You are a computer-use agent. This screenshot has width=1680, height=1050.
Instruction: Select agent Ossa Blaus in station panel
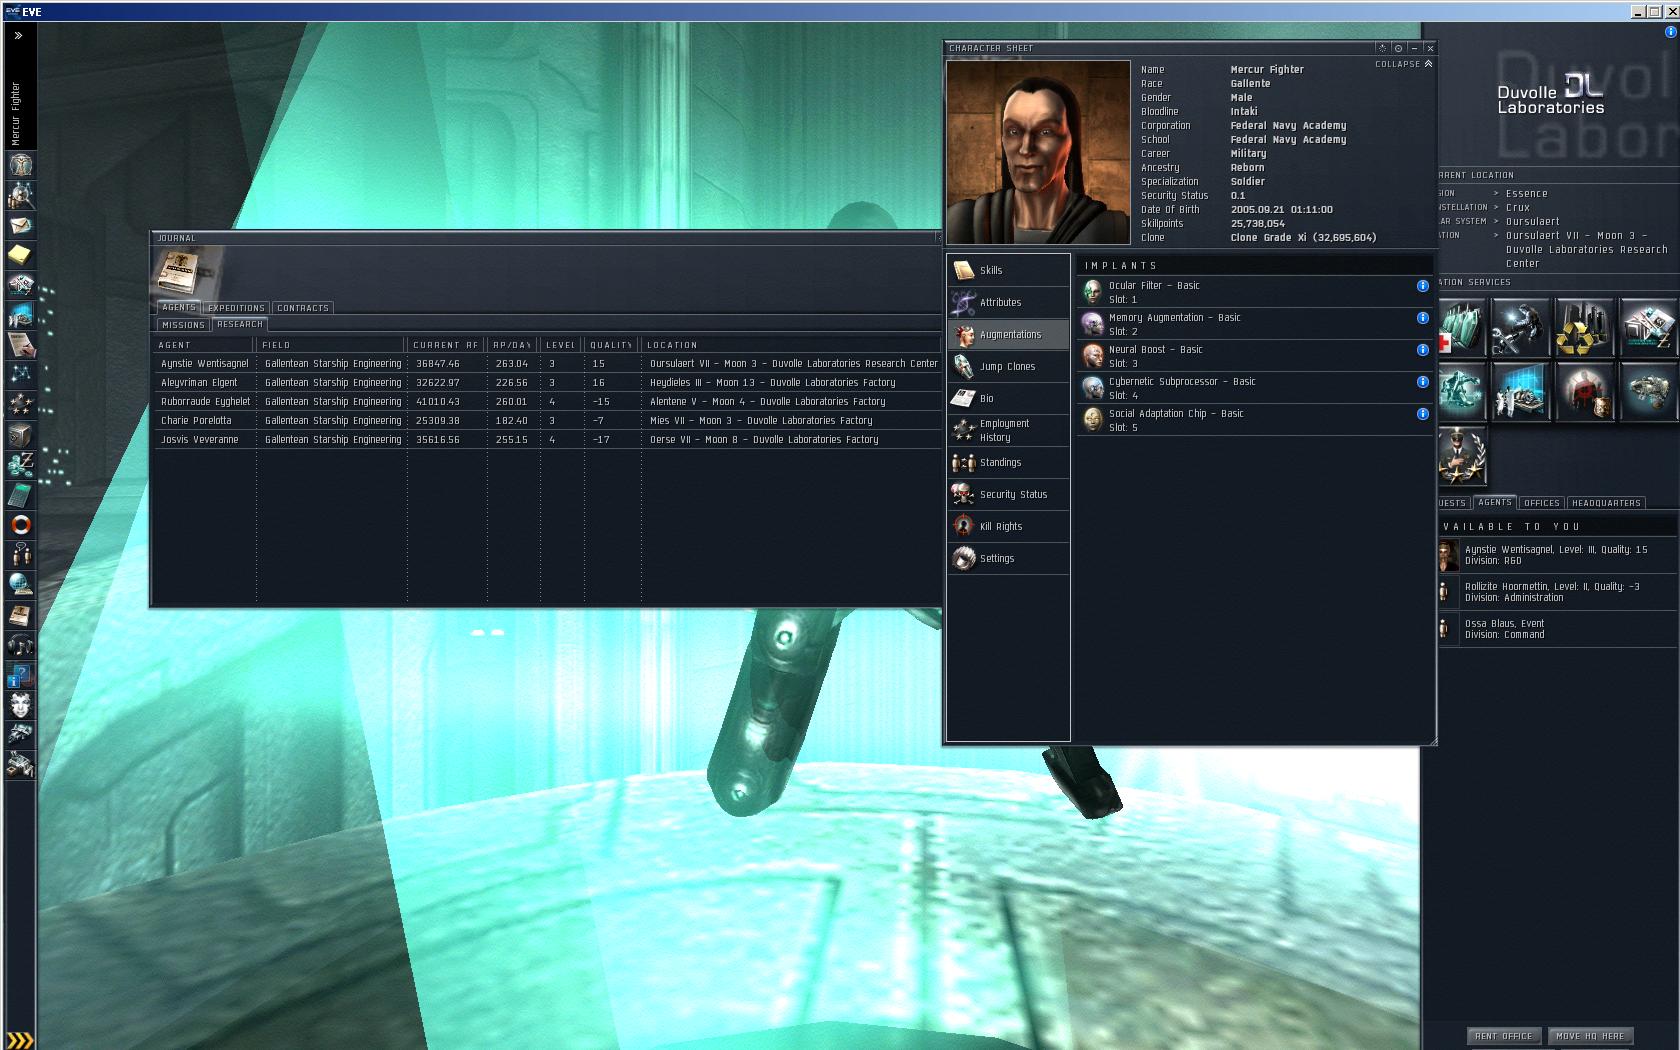[1558, 629]
